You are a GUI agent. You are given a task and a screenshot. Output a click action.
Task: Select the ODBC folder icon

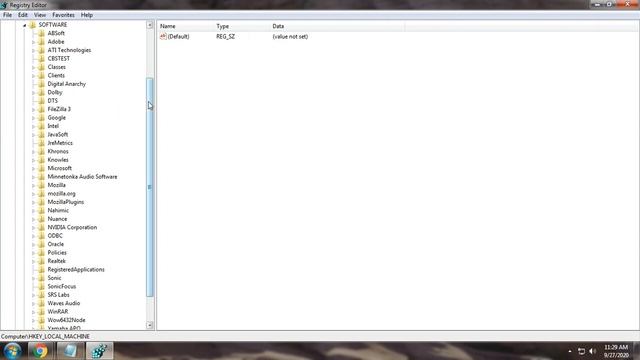(41, 236)
